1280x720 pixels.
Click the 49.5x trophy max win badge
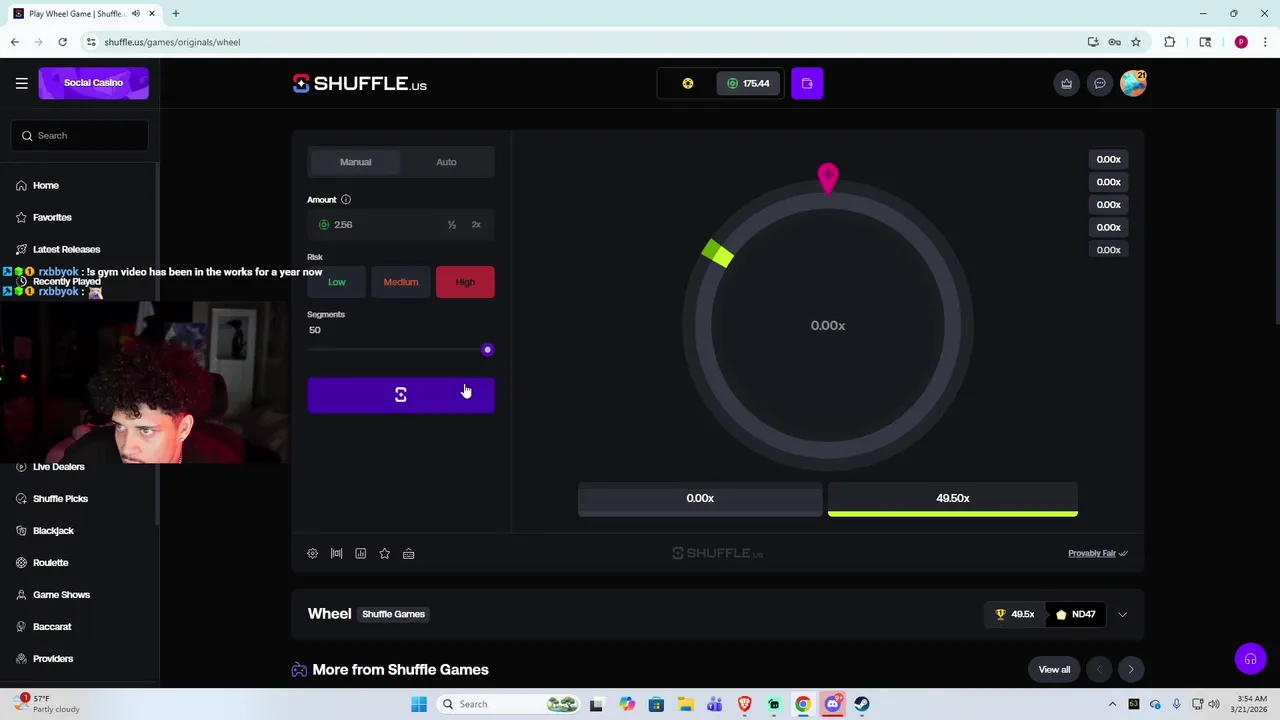tap(1015, 615)
